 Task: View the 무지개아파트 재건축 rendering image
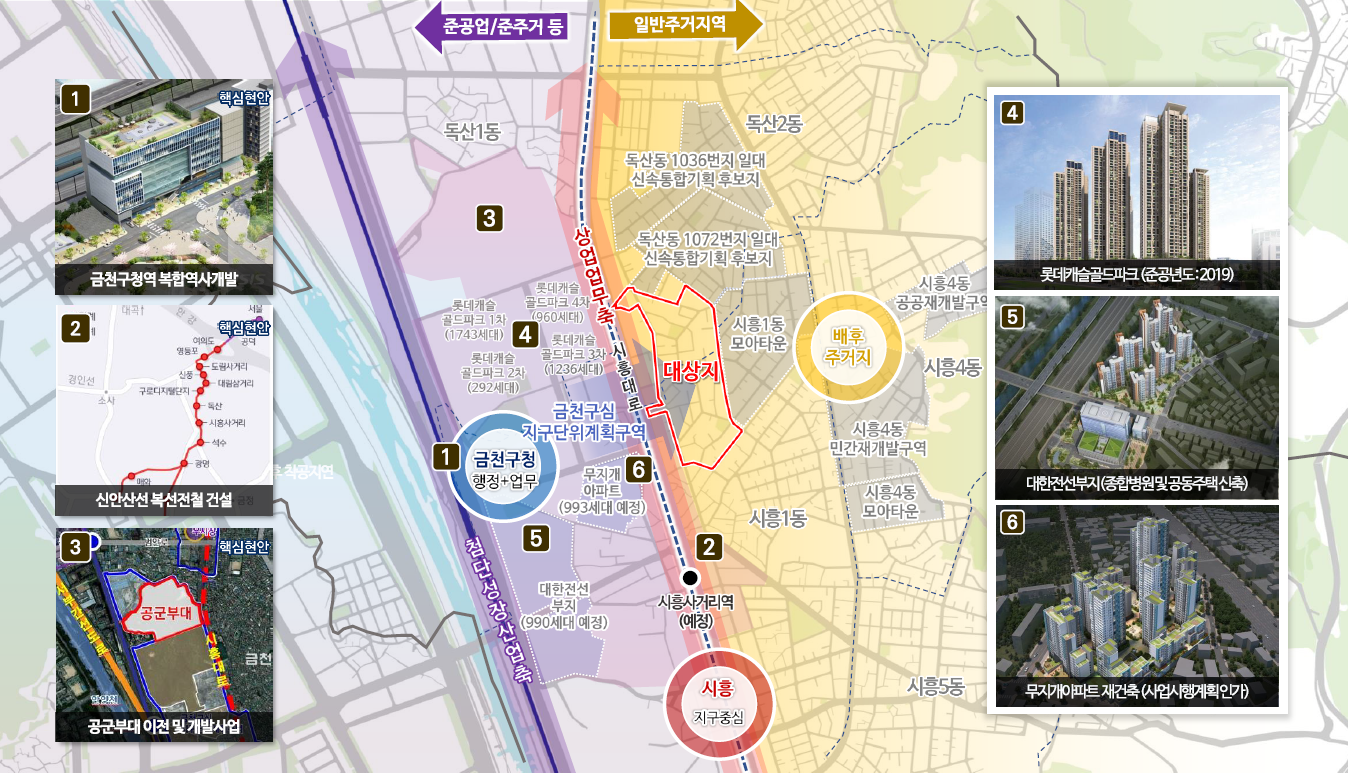[1137, 605]
